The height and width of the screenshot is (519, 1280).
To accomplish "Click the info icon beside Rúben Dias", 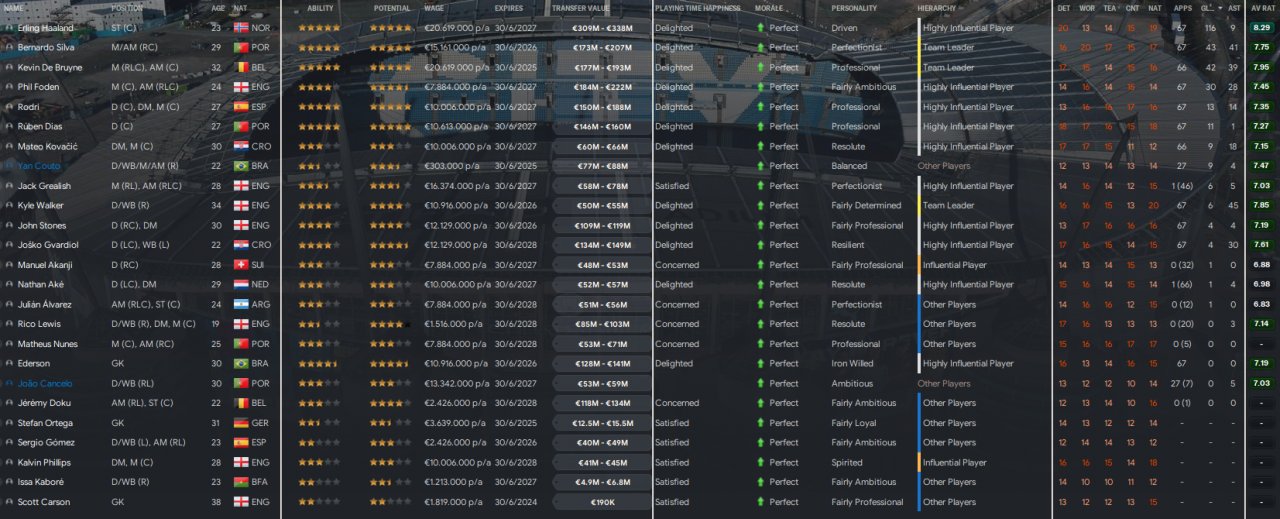I will pyautogui.click(x=9, y=127).
